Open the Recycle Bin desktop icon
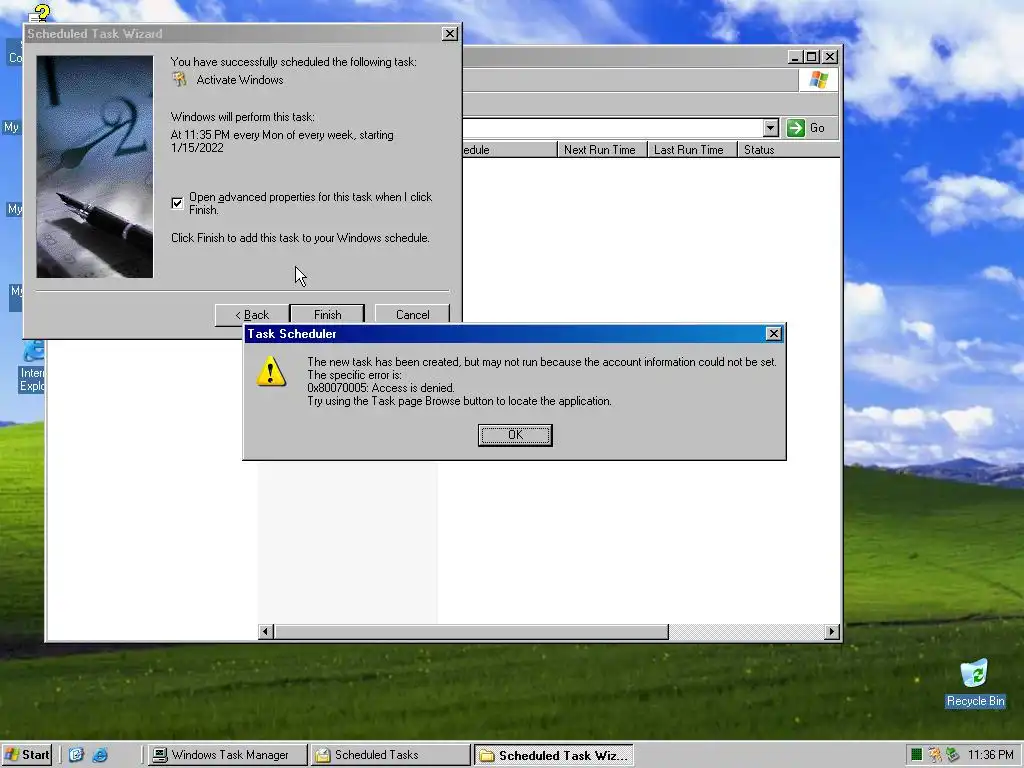Image resolution: width=1024 pixels, height=768 pixels. 975,682
